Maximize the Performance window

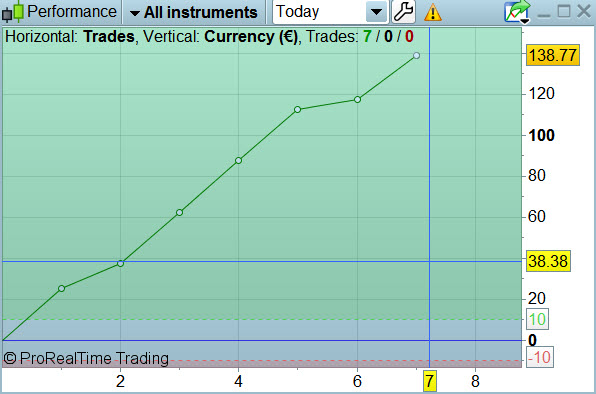(564, 11)
